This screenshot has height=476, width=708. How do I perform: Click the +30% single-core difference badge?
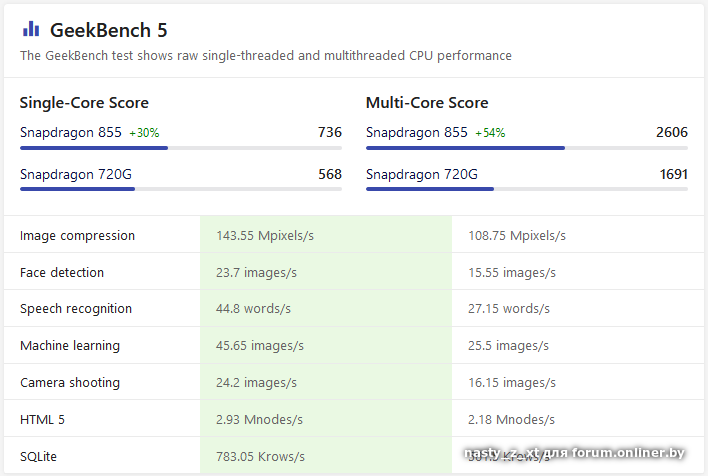click(144, 133)
